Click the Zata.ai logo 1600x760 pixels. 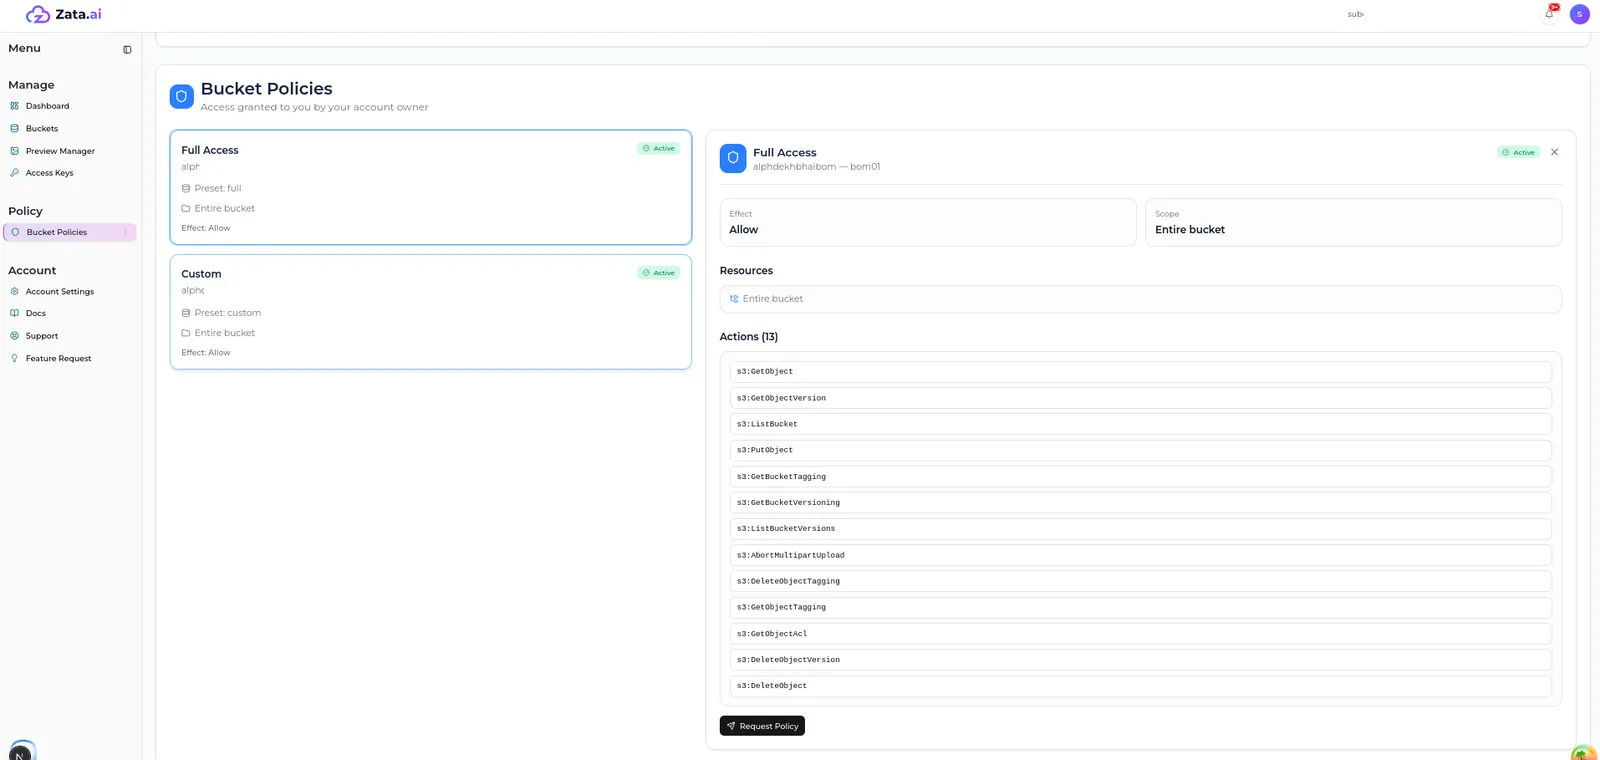(x=63, y=14)
